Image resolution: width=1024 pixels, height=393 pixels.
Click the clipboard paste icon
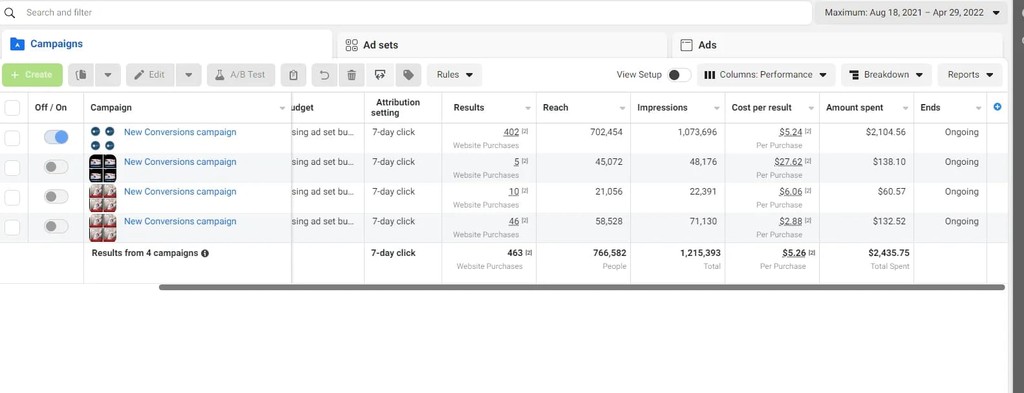click(293, 74)
